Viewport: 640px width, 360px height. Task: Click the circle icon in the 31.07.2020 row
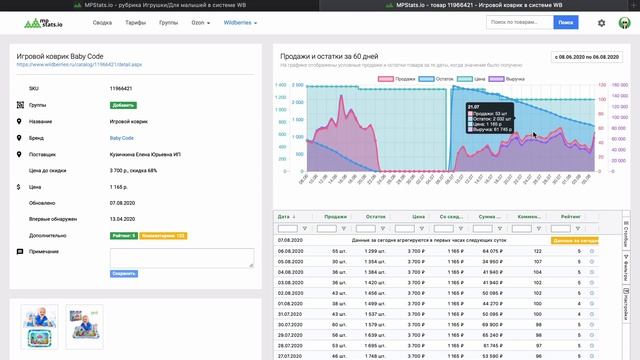[592, 314]
